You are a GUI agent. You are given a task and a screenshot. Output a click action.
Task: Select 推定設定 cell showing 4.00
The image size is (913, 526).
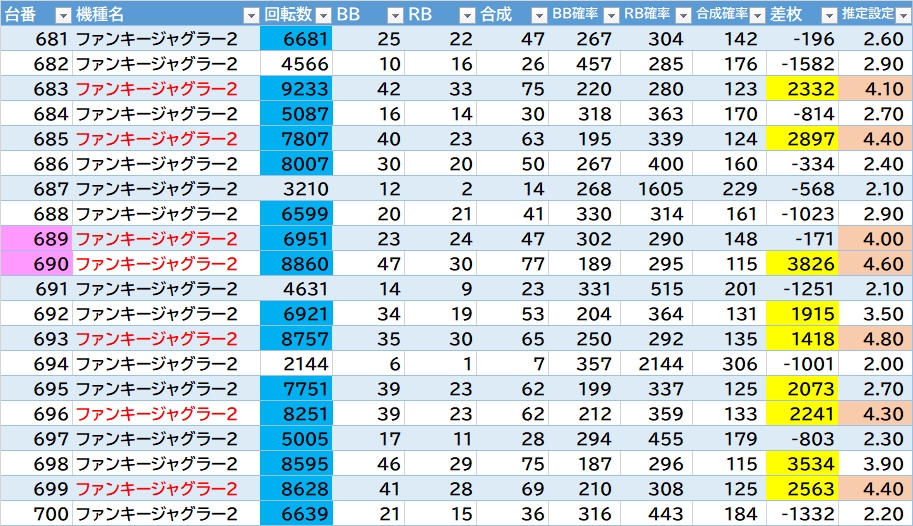click(875, 239)
